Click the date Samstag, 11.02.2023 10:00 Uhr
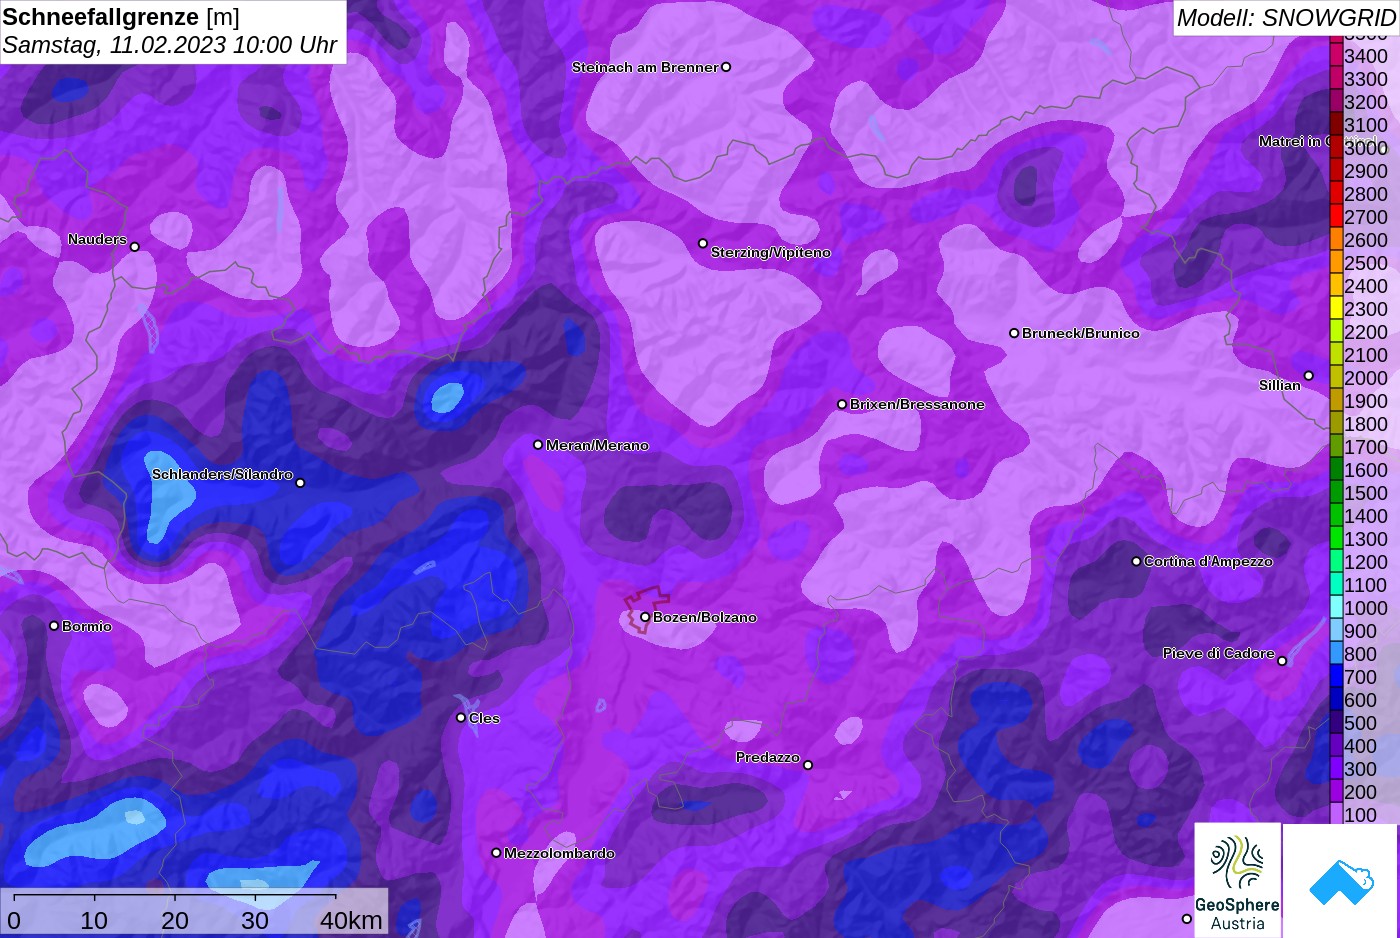The width and height of the screenshot is (1400, 938). click(x=170, y=45)
